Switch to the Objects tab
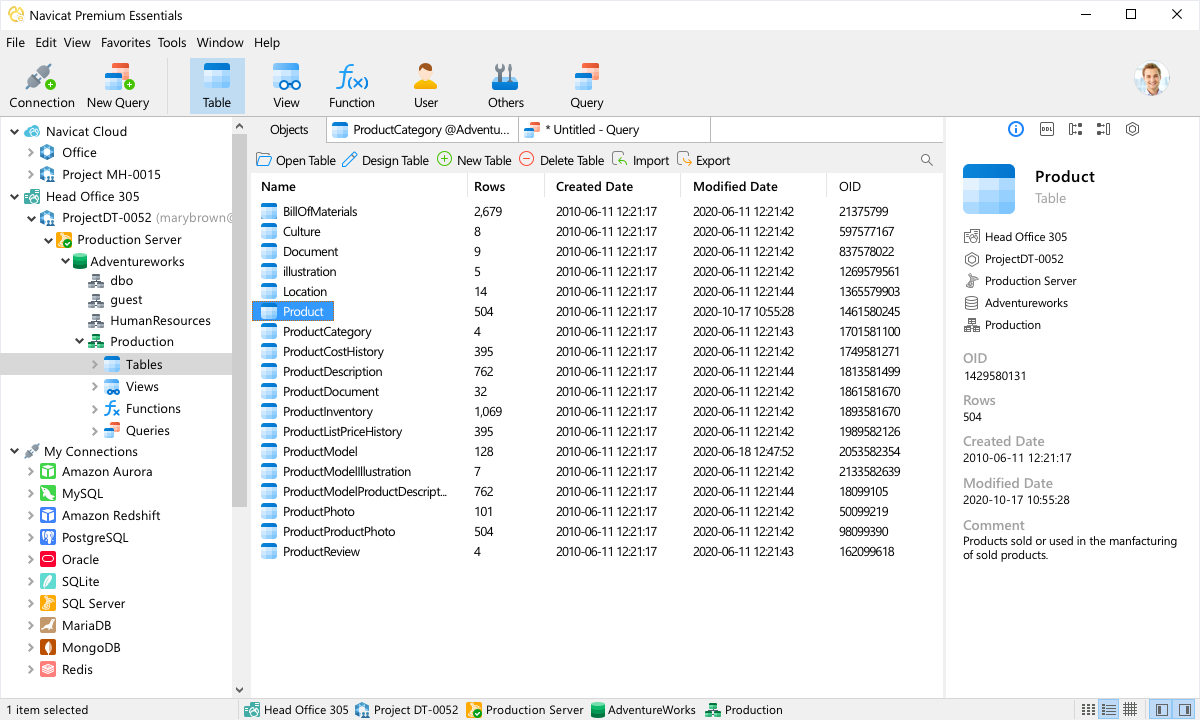This screenshot has width=1200, height=720. pos(289,130)
